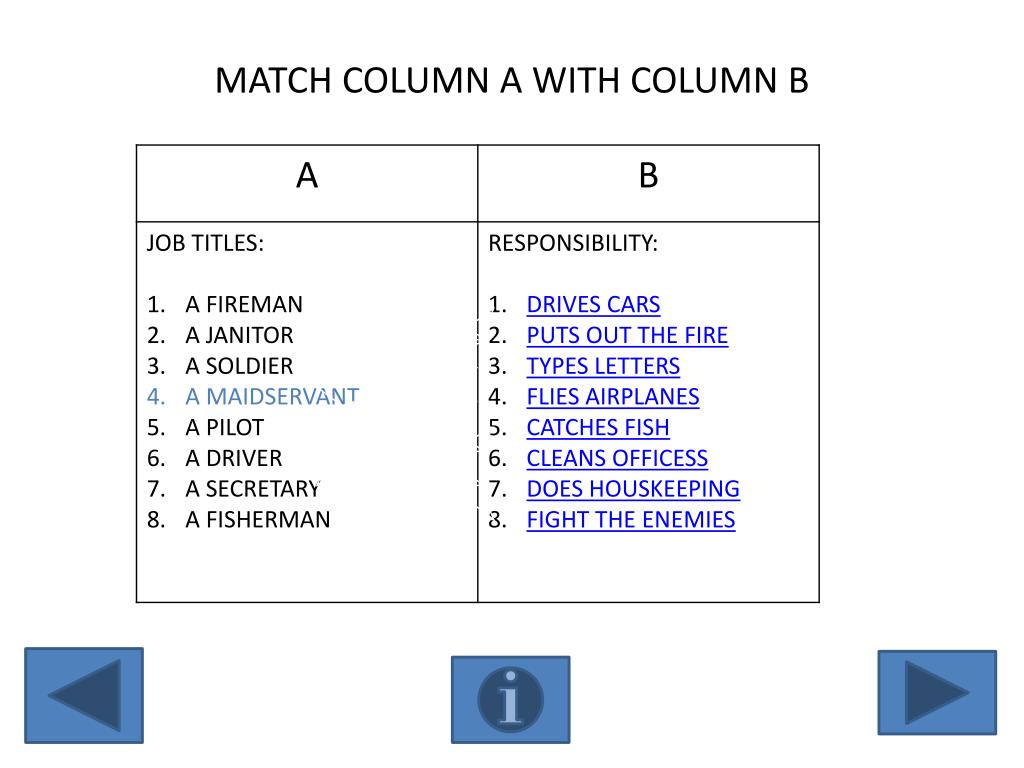Open the TYPES LETTERS link
1024x768 pixels.
(603, 366)
